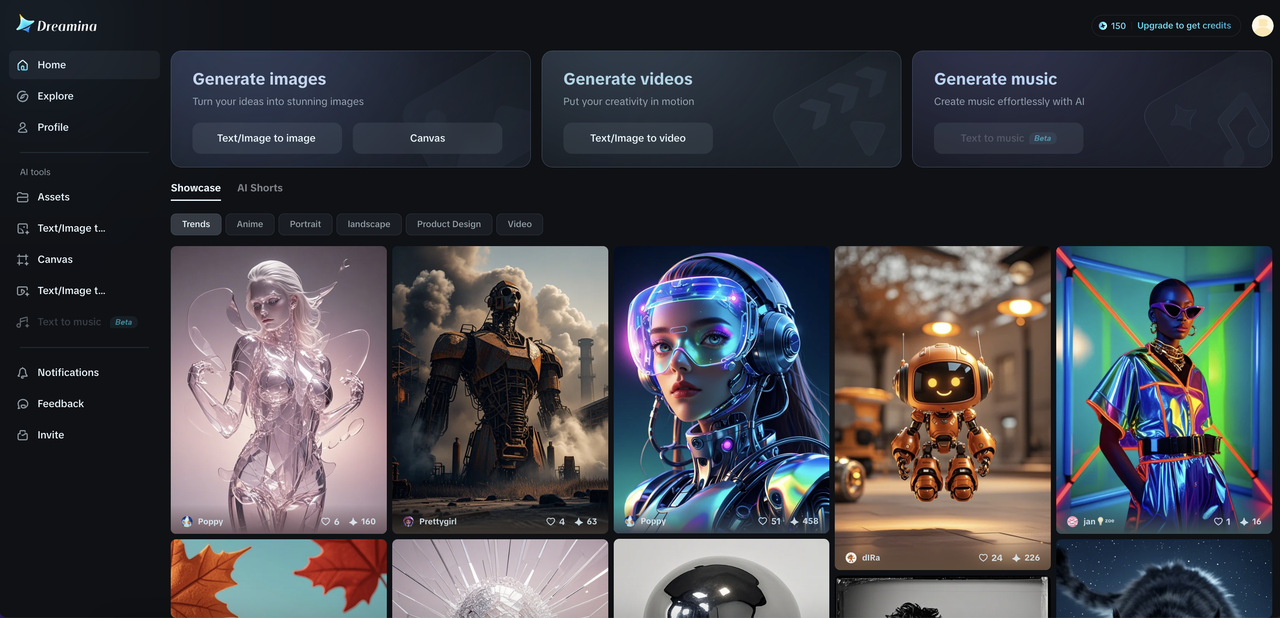Click the 150 credits count

(1118, 26)
